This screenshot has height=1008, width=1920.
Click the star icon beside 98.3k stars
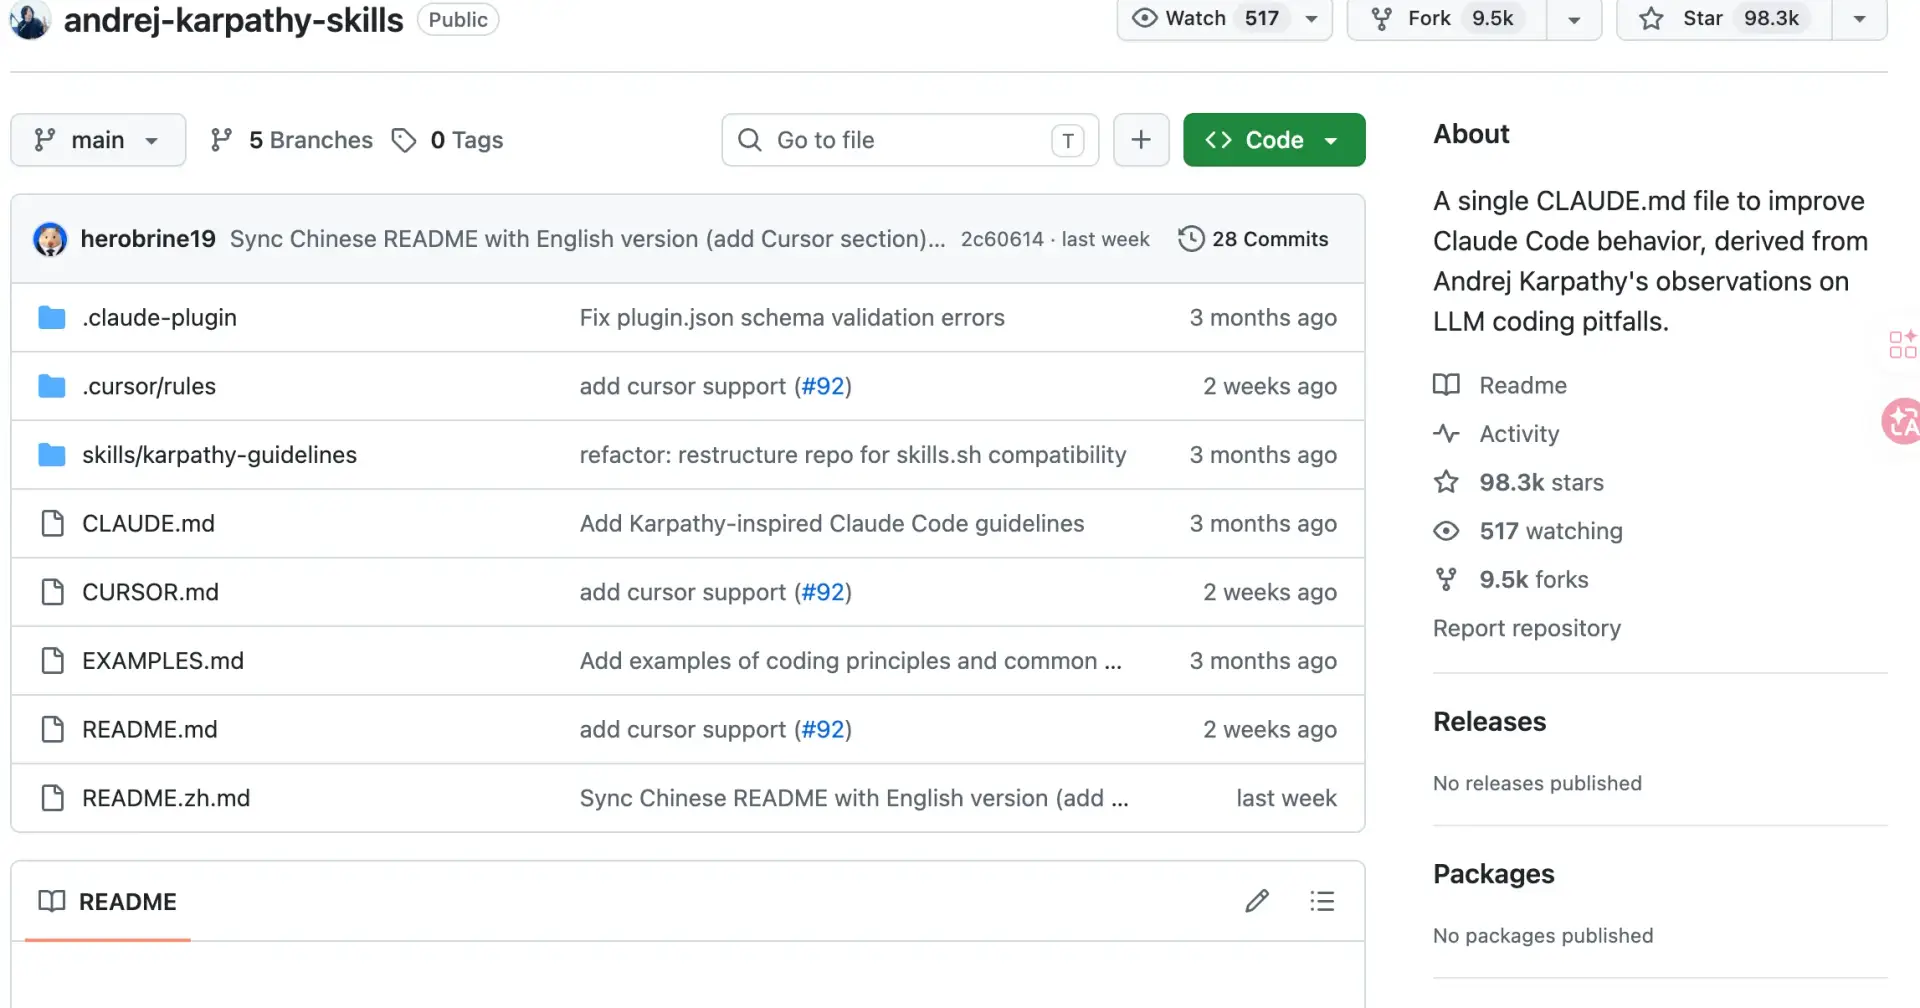(x=1446, y=483)
